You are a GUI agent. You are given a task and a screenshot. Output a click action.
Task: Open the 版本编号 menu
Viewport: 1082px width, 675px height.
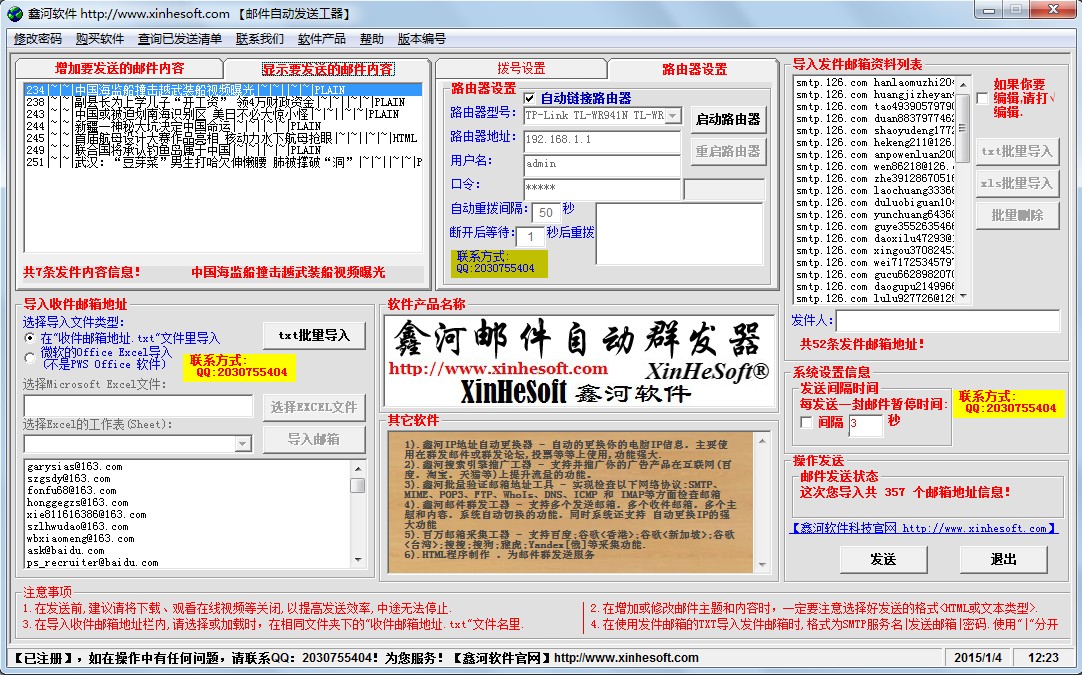[x=422, y=39]
